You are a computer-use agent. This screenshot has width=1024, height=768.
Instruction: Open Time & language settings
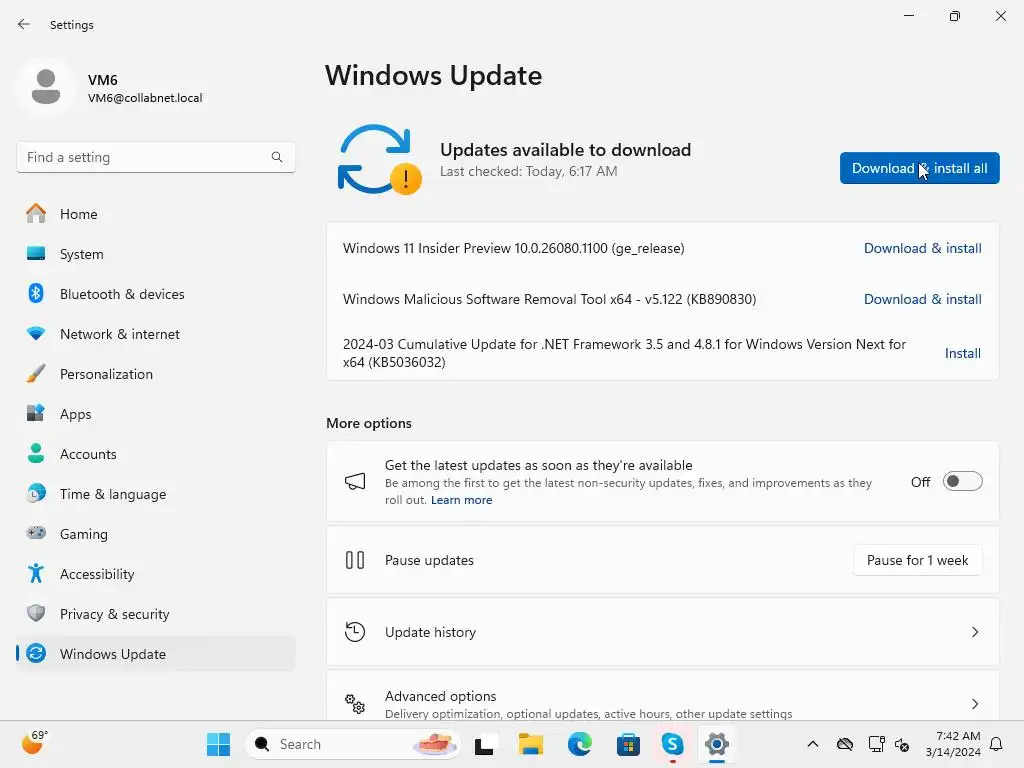pyautogui.click(x=156, y=494)
